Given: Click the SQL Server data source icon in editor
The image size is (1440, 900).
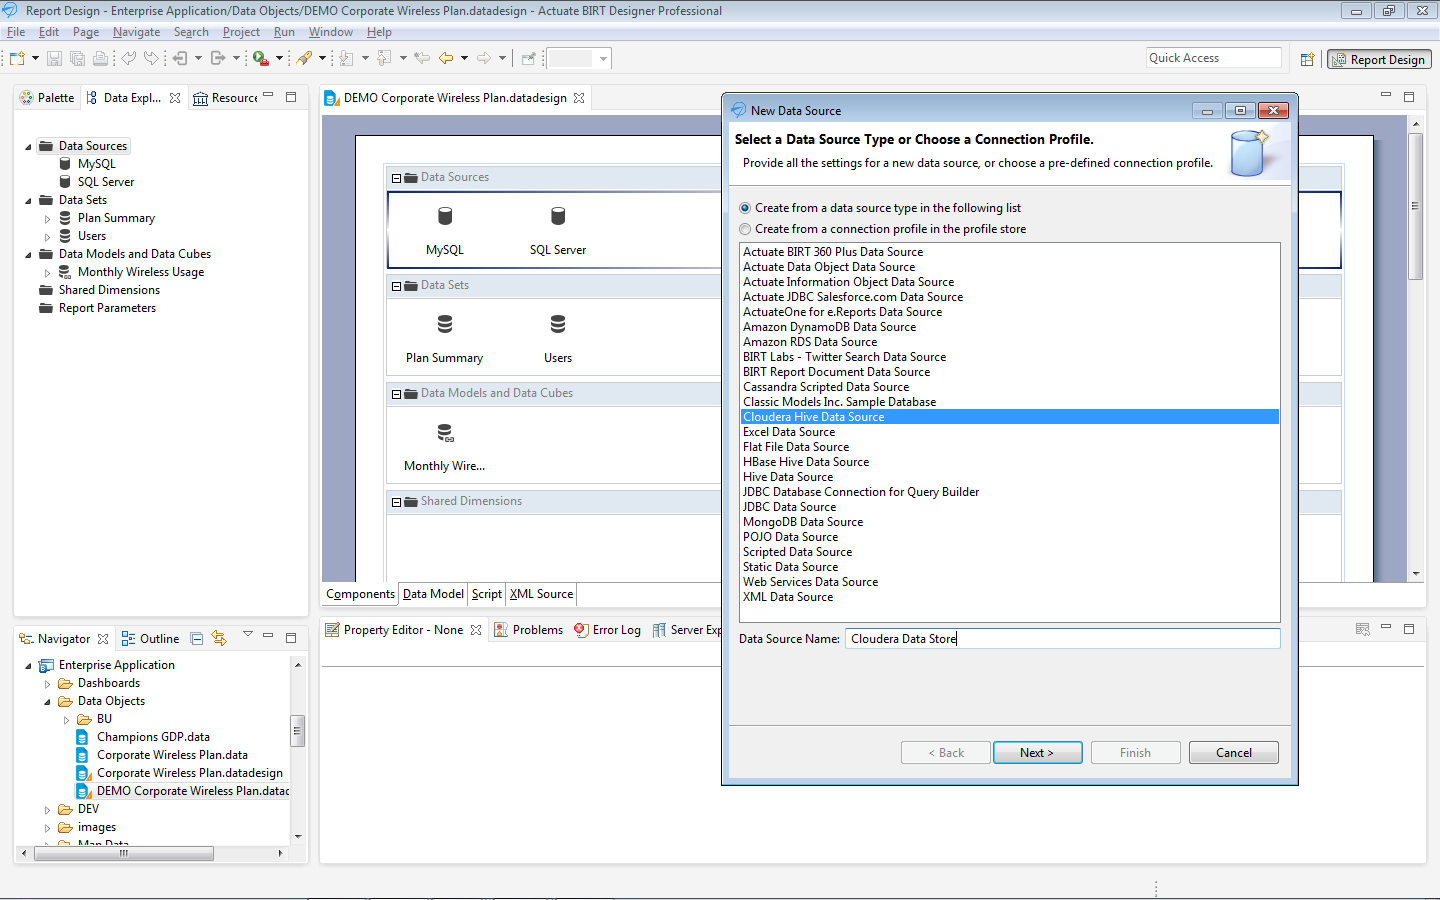Looking at the screenshot, I should (558, 216).
